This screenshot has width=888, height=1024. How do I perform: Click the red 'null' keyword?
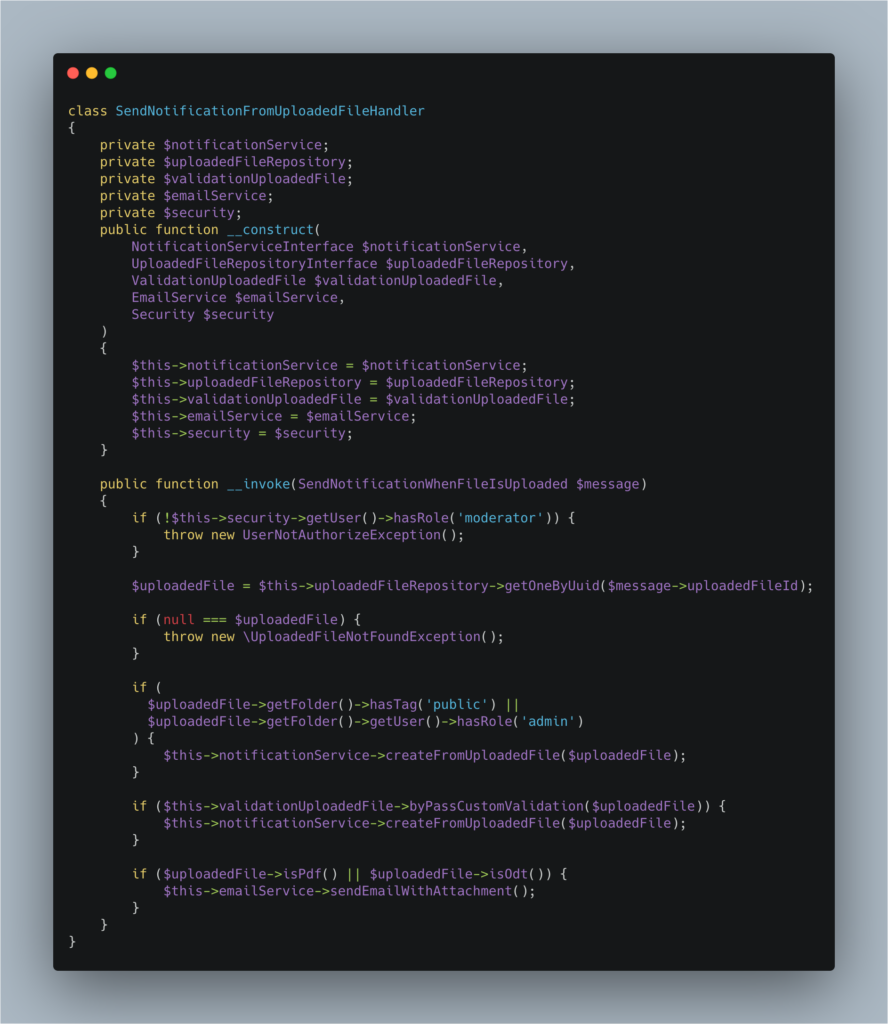click(178, 620)
